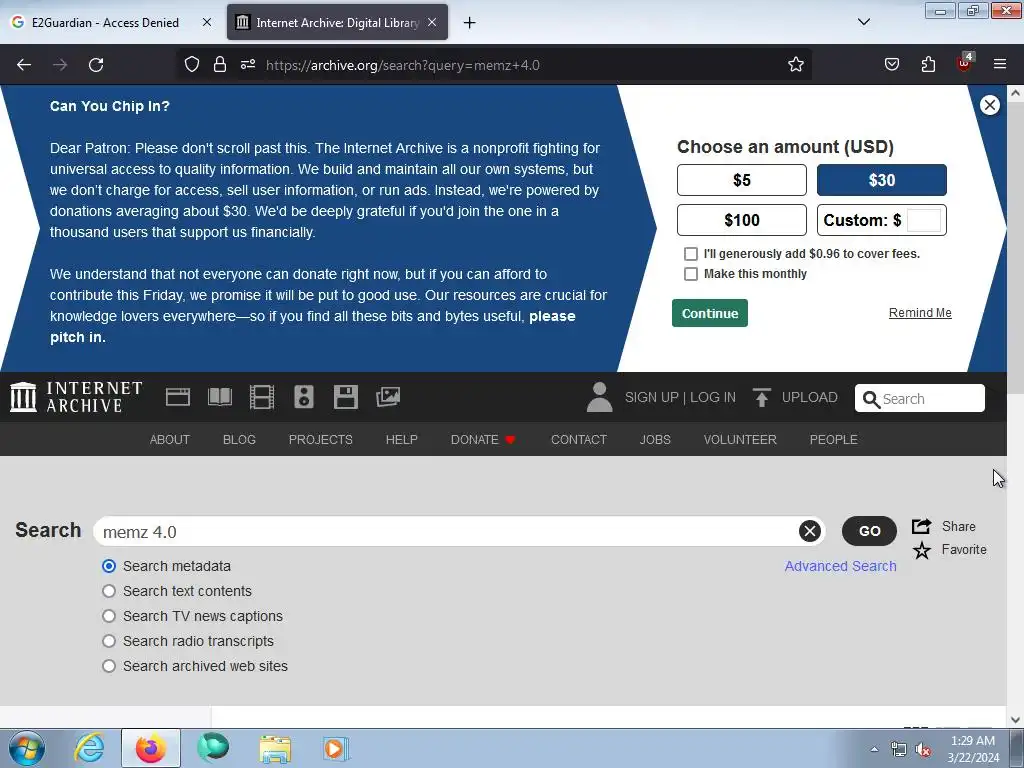Focus the Custom donation amount field
1024x768 pixels.
pyautogui.click(x=924, y=220)
